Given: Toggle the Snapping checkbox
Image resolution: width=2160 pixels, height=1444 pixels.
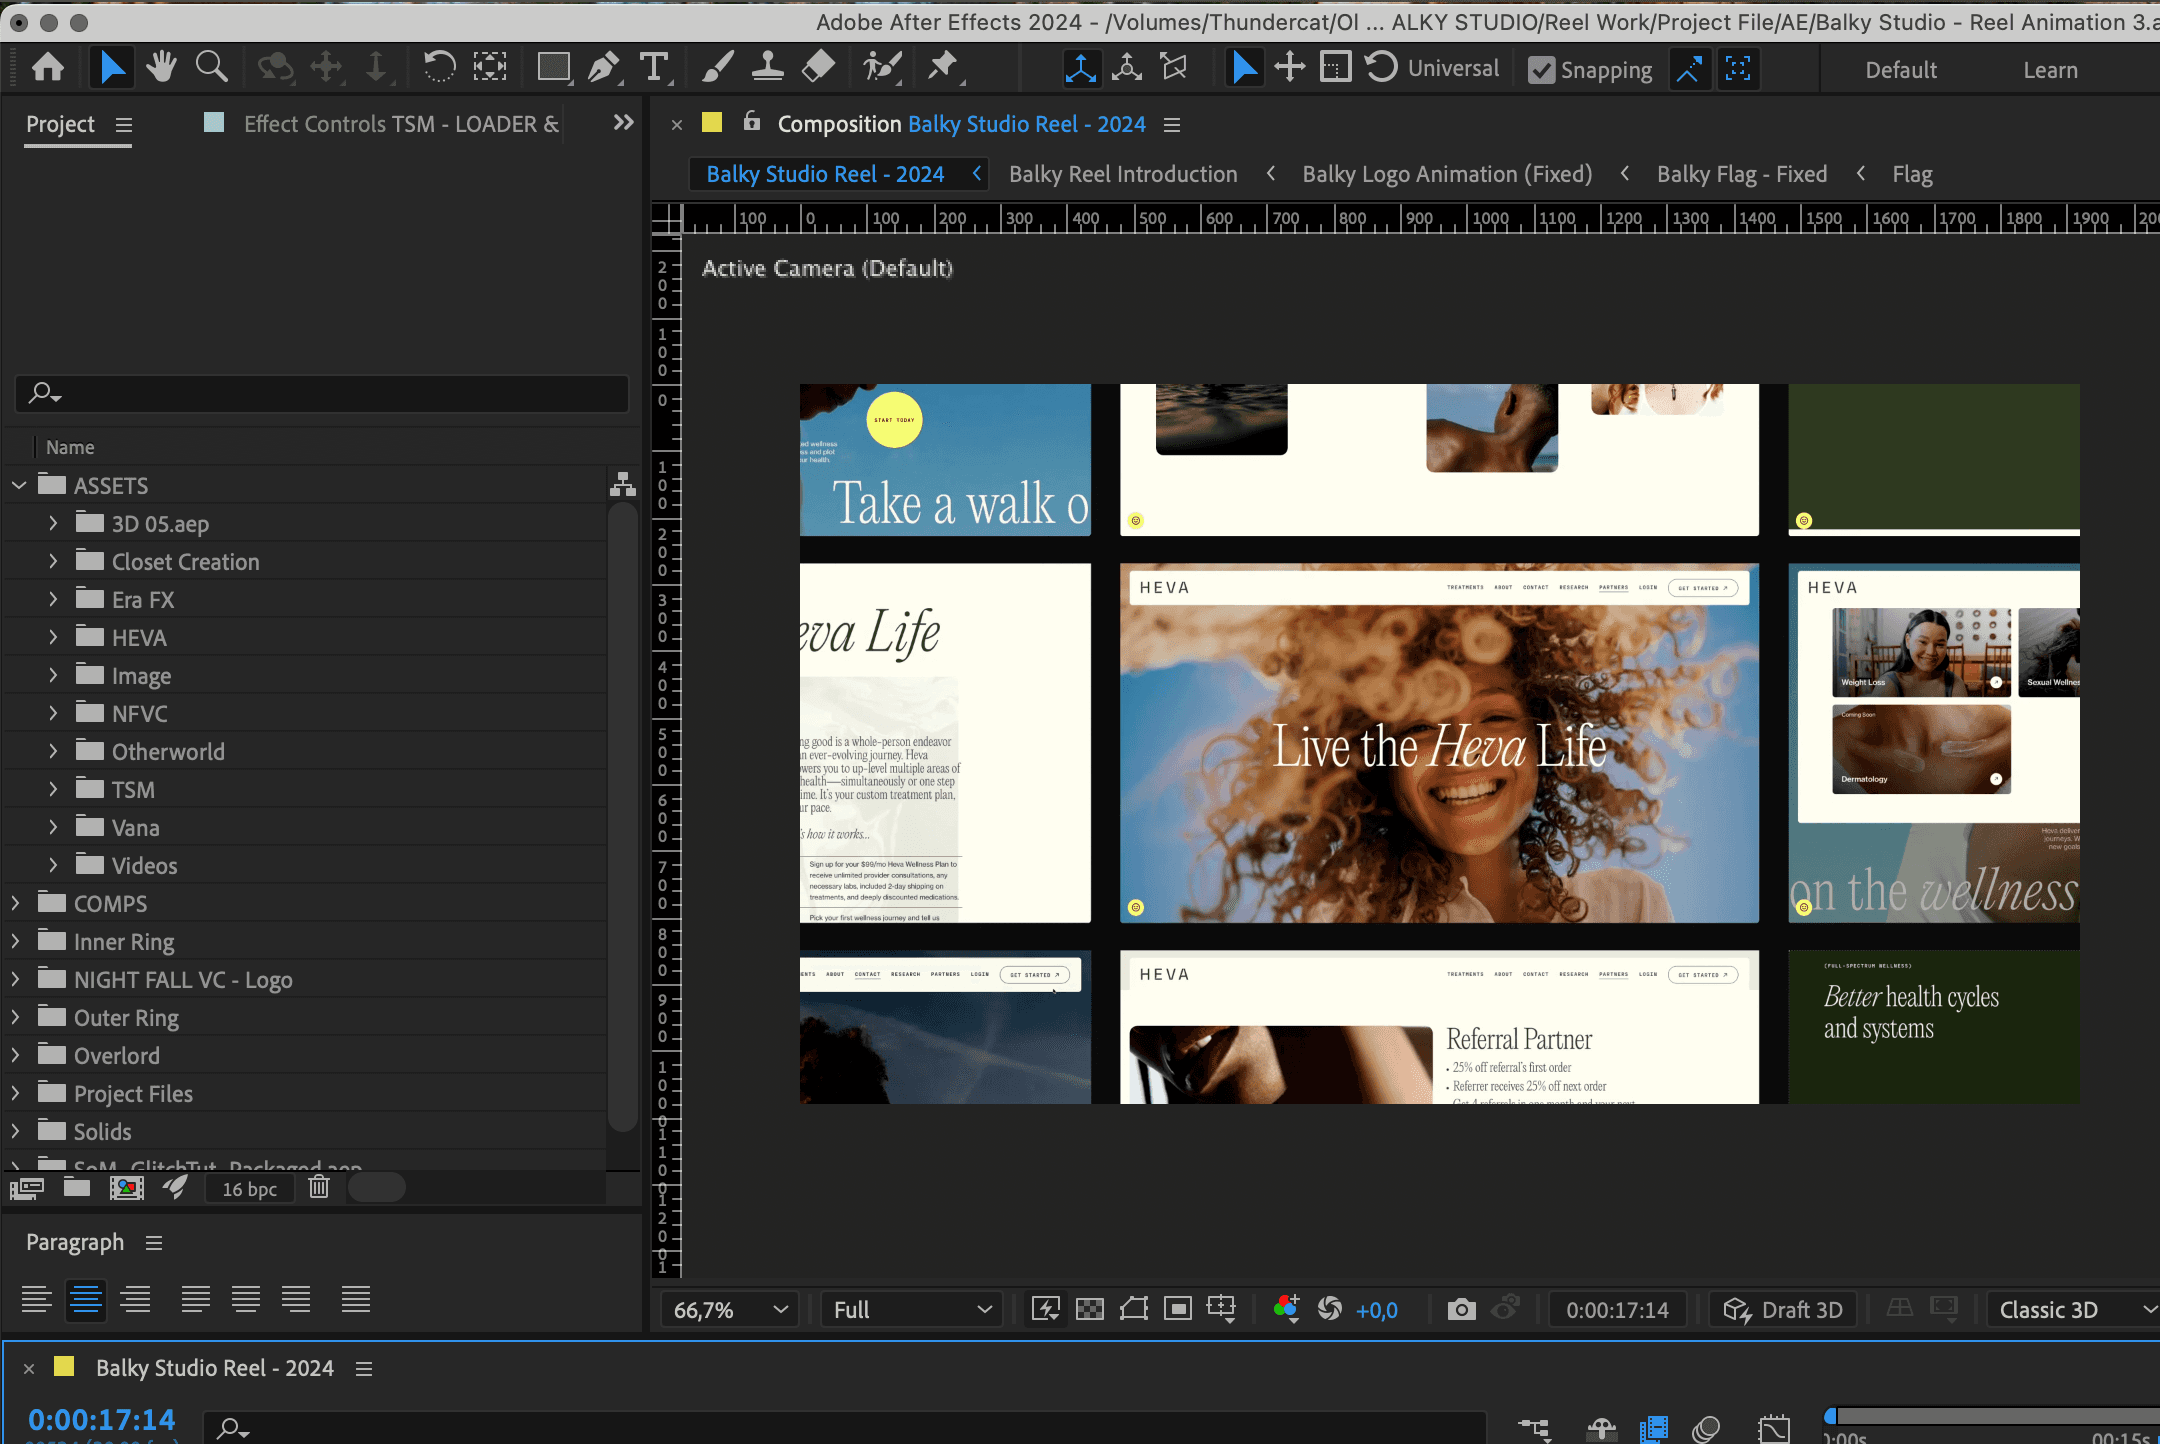Looking at the screenshot, I should (1541, 70).
